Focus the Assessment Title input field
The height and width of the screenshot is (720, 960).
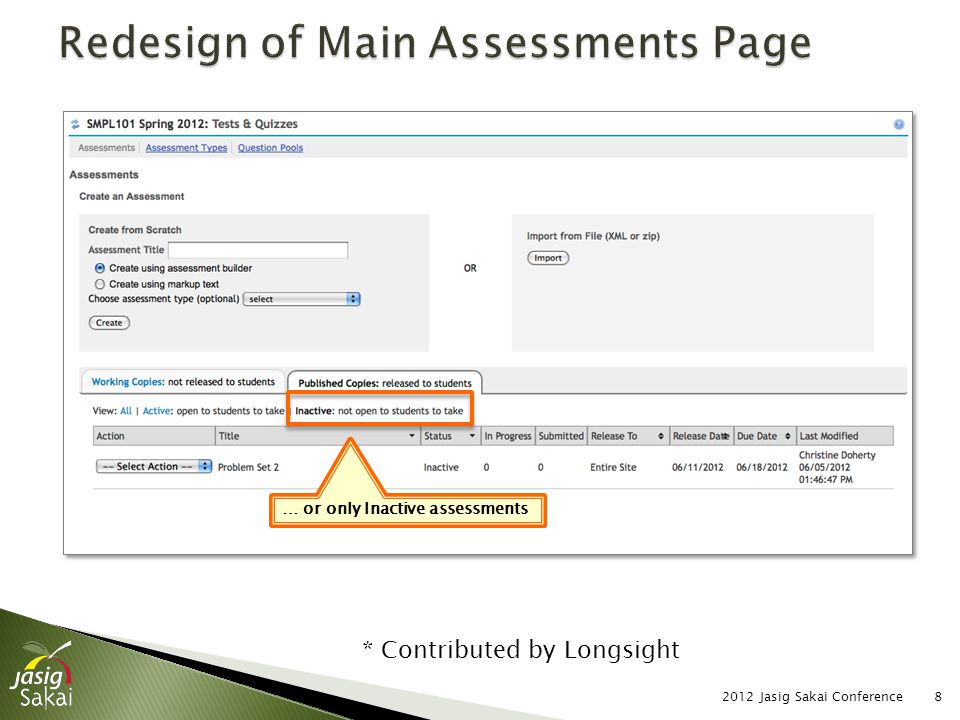tap(258, 250)
